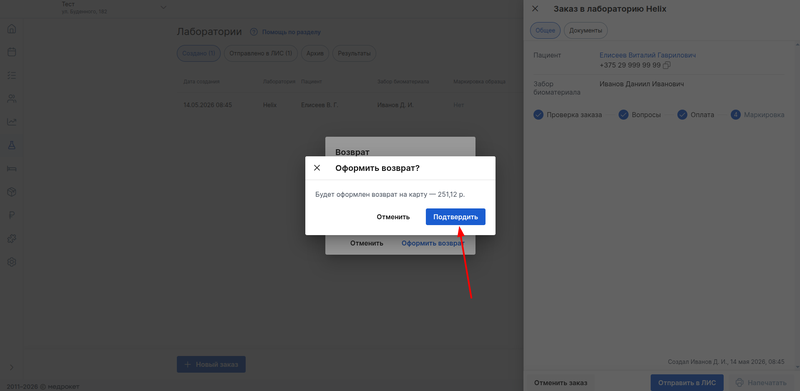Go to the 'Вопросы' step
The image size is (800, 391).
[640, 115]
